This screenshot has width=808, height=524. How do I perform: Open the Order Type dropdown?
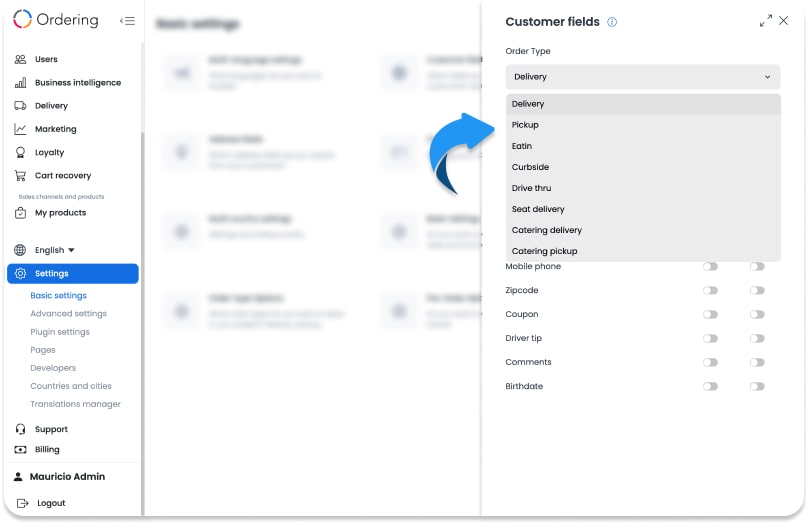click(643, 77)
